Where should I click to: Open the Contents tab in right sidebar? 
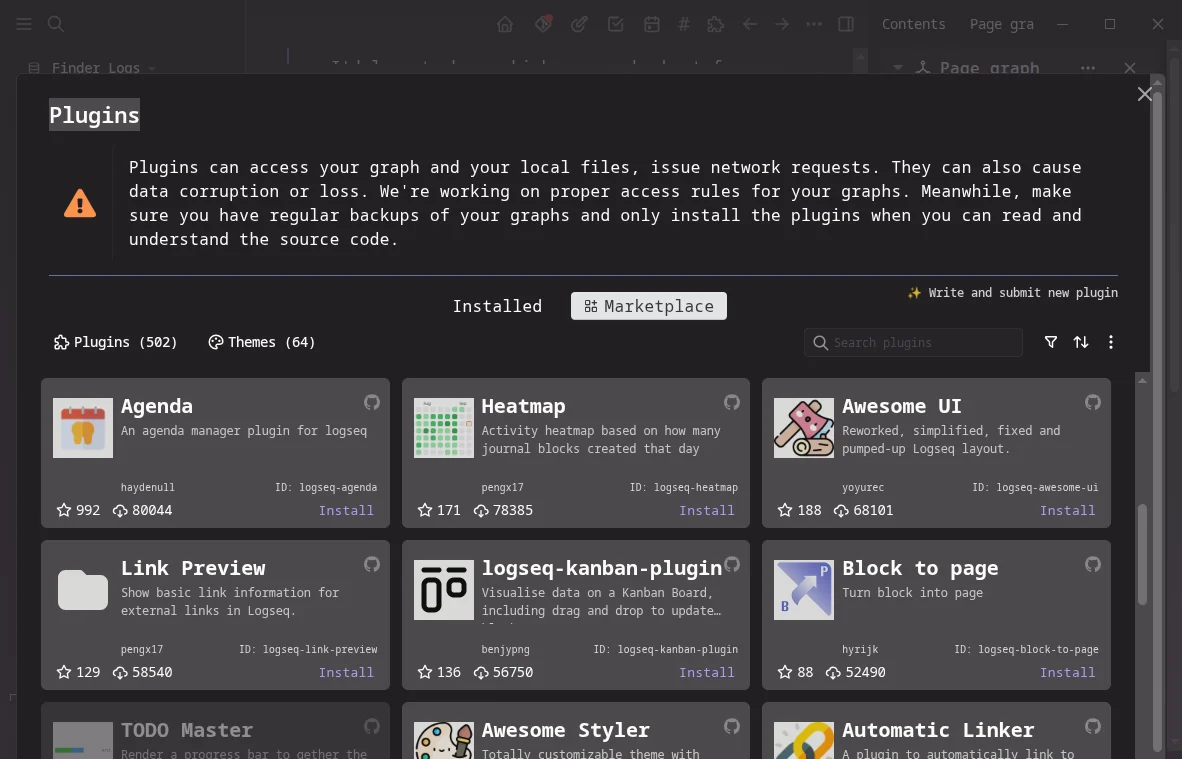914,24
